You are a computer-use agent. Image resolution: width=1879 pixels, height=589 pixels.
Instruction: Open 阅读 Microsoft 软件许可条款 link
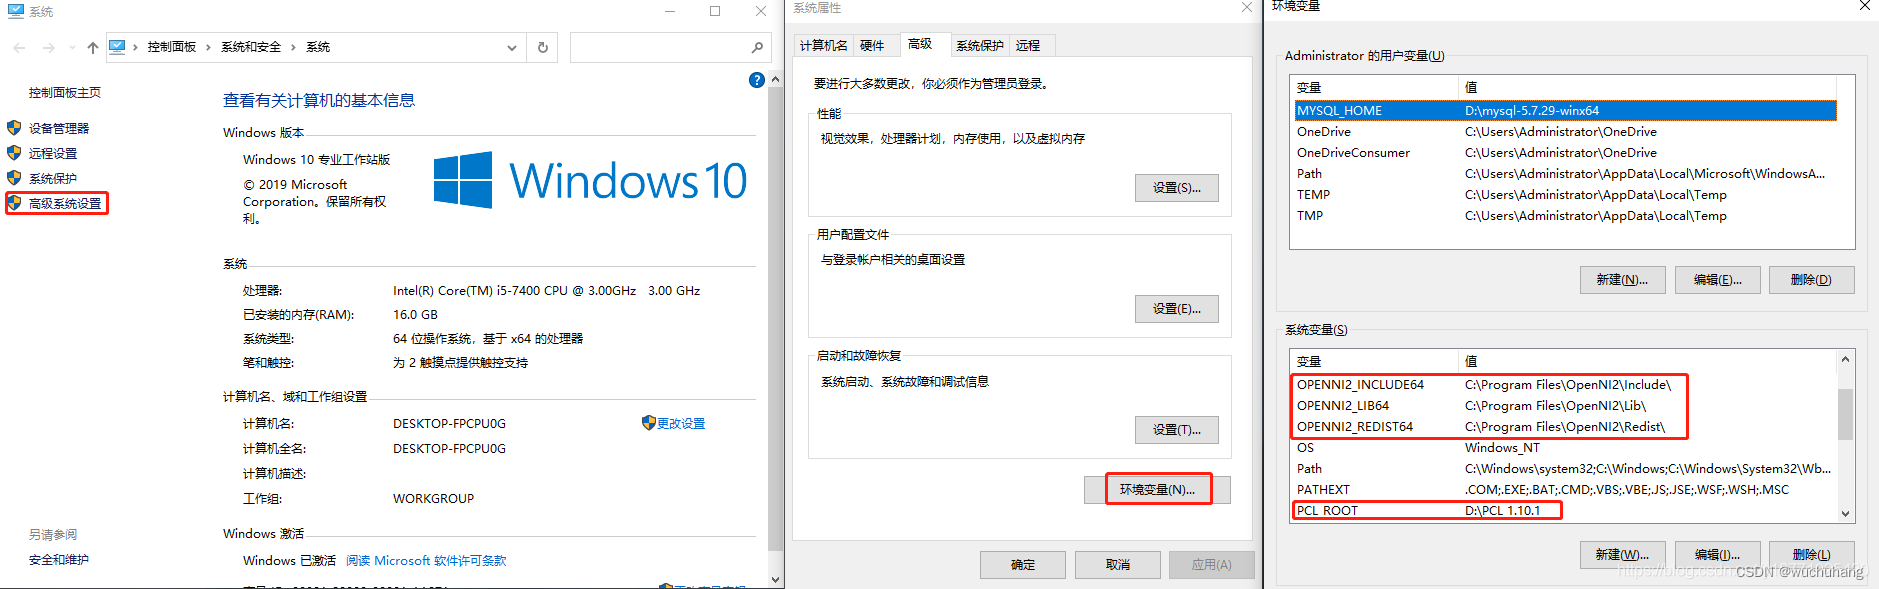coord(426,560)
